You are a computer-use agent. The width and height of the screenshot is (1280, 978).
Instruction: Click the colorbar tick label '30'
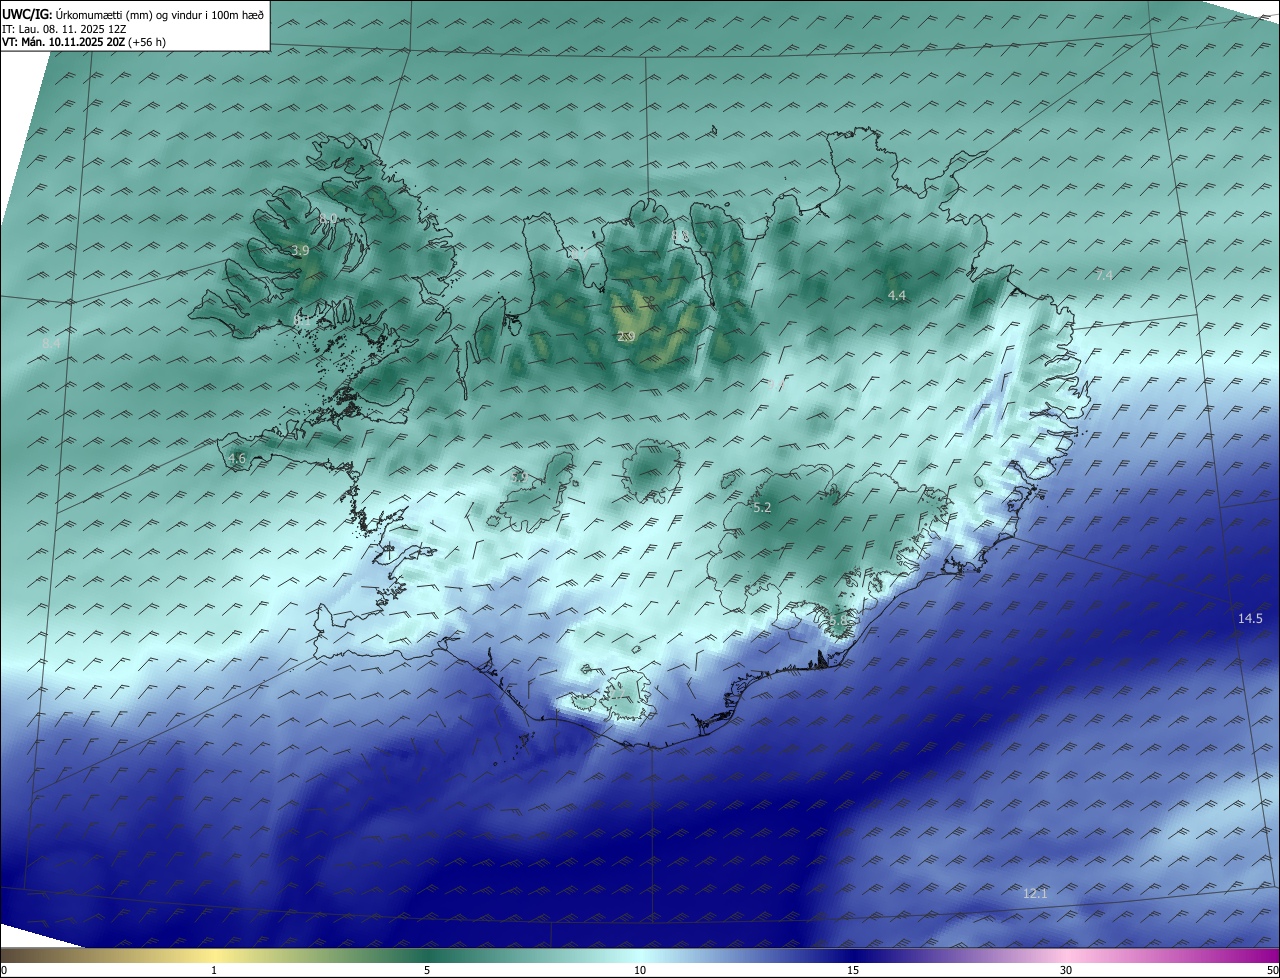[x=1066, y=970]
